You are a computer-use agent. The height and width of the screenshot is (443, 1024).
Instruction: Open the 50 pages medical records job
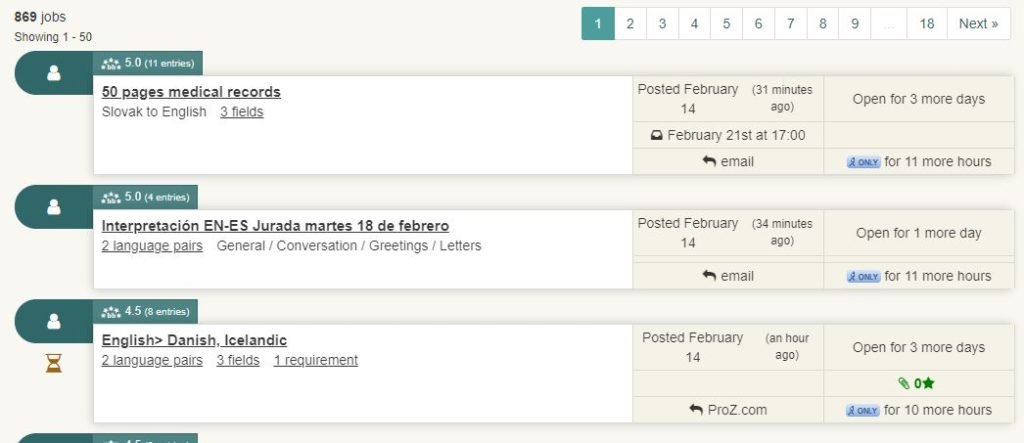tap(191, 92)
